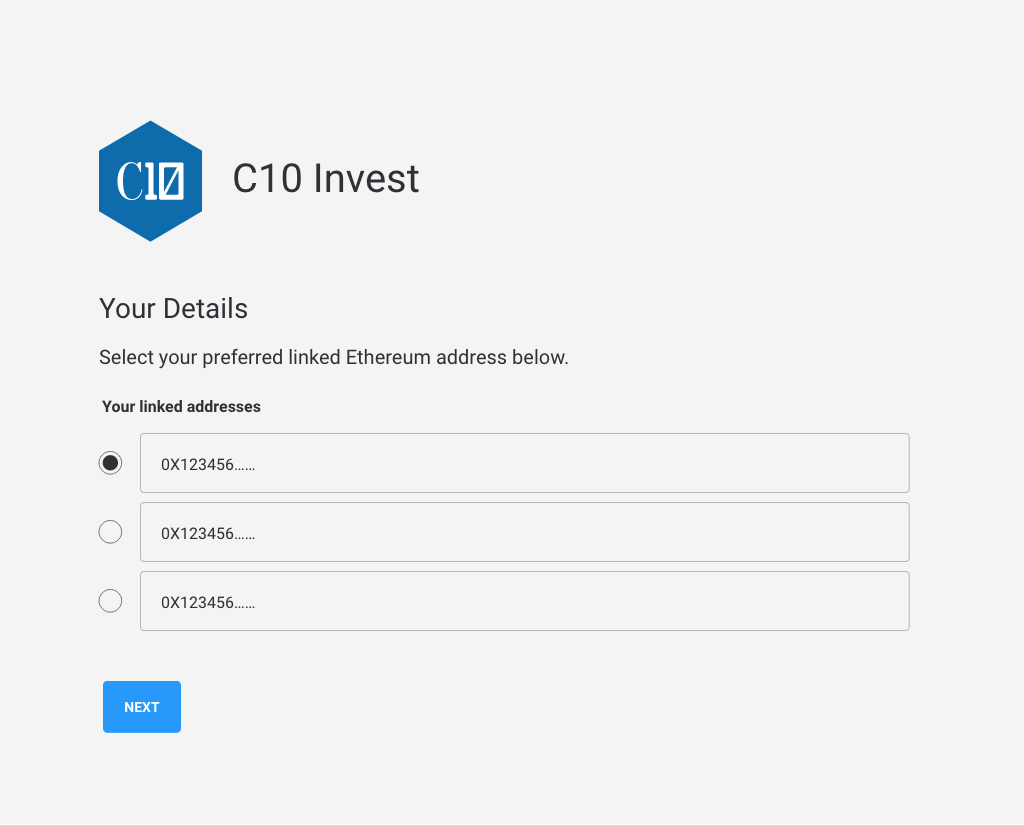Click the NEXT button

[x=142, y=707]
